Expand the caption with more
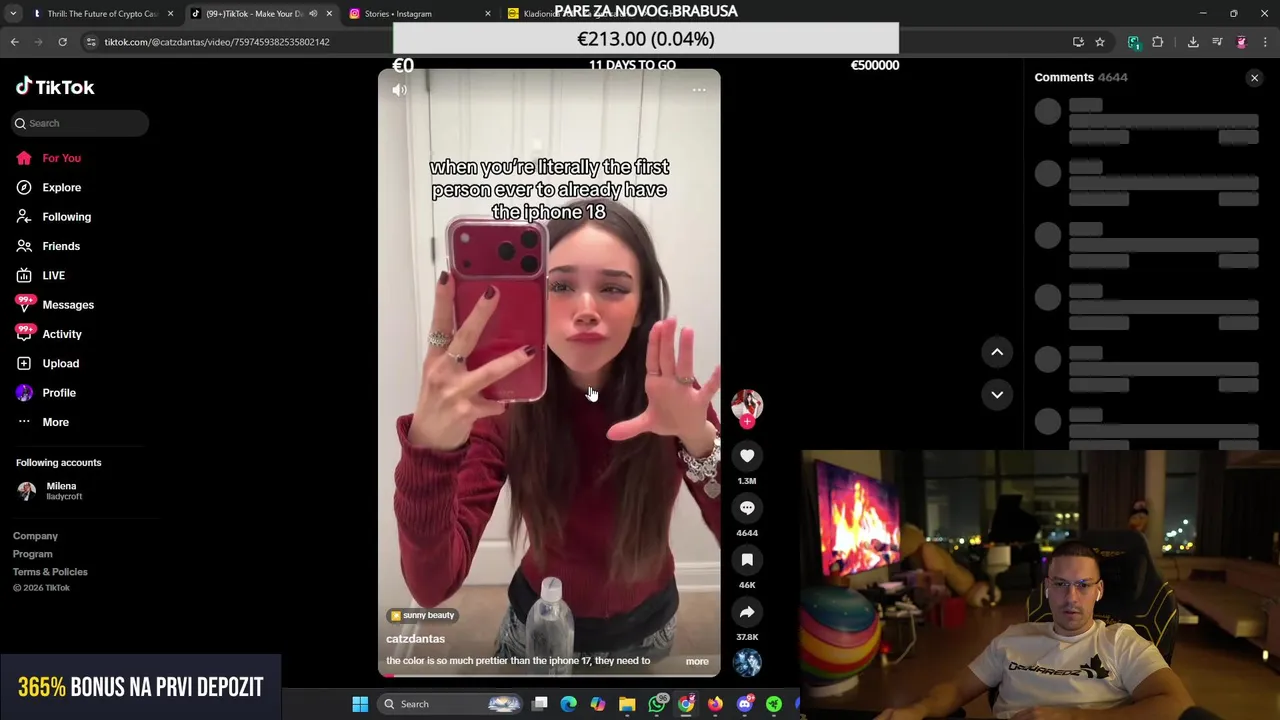Image resolution: width=1280 pixels, height=720 pixels. tap(697, 661)
